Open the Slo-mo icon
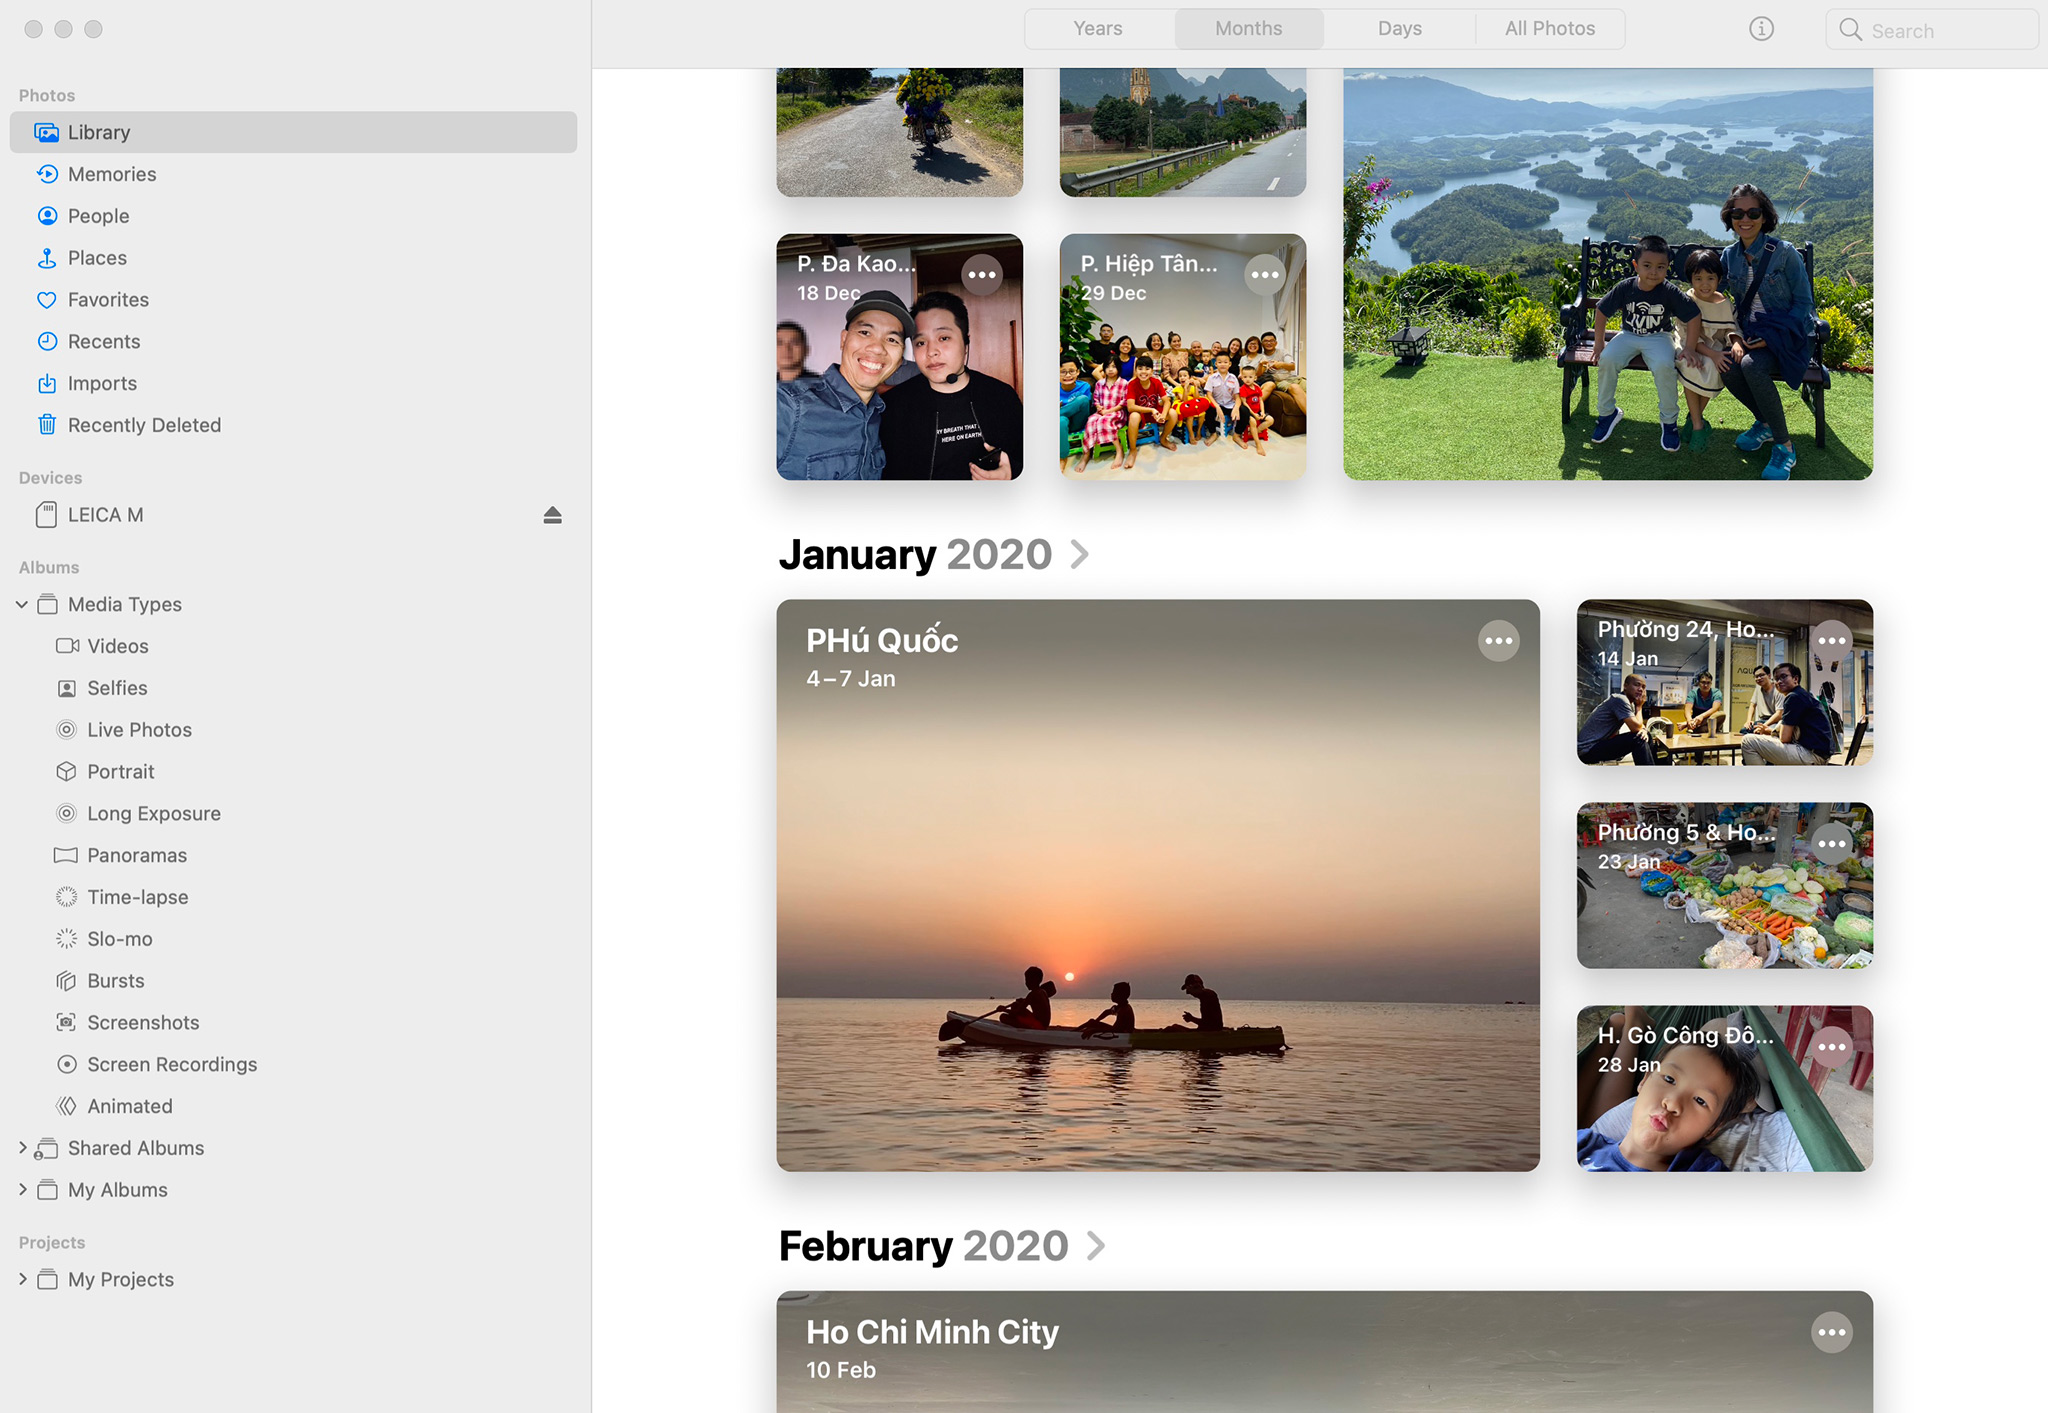The height and width of the screenshot is (1413, 2048). pos(67,939)
